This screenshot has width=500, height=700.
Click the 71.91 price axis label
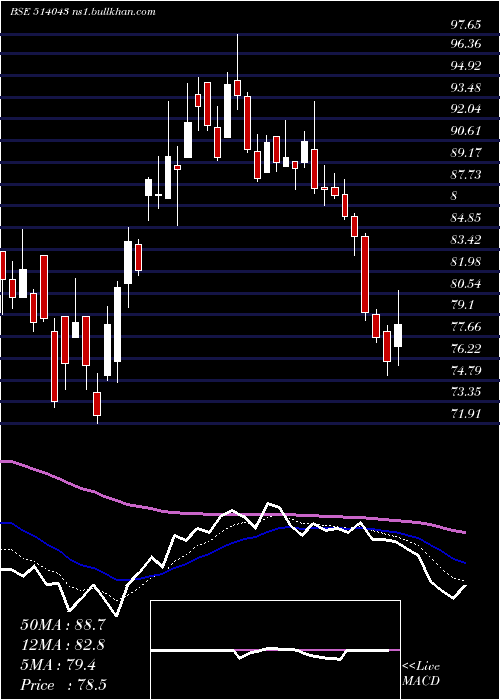click(466, 414)
